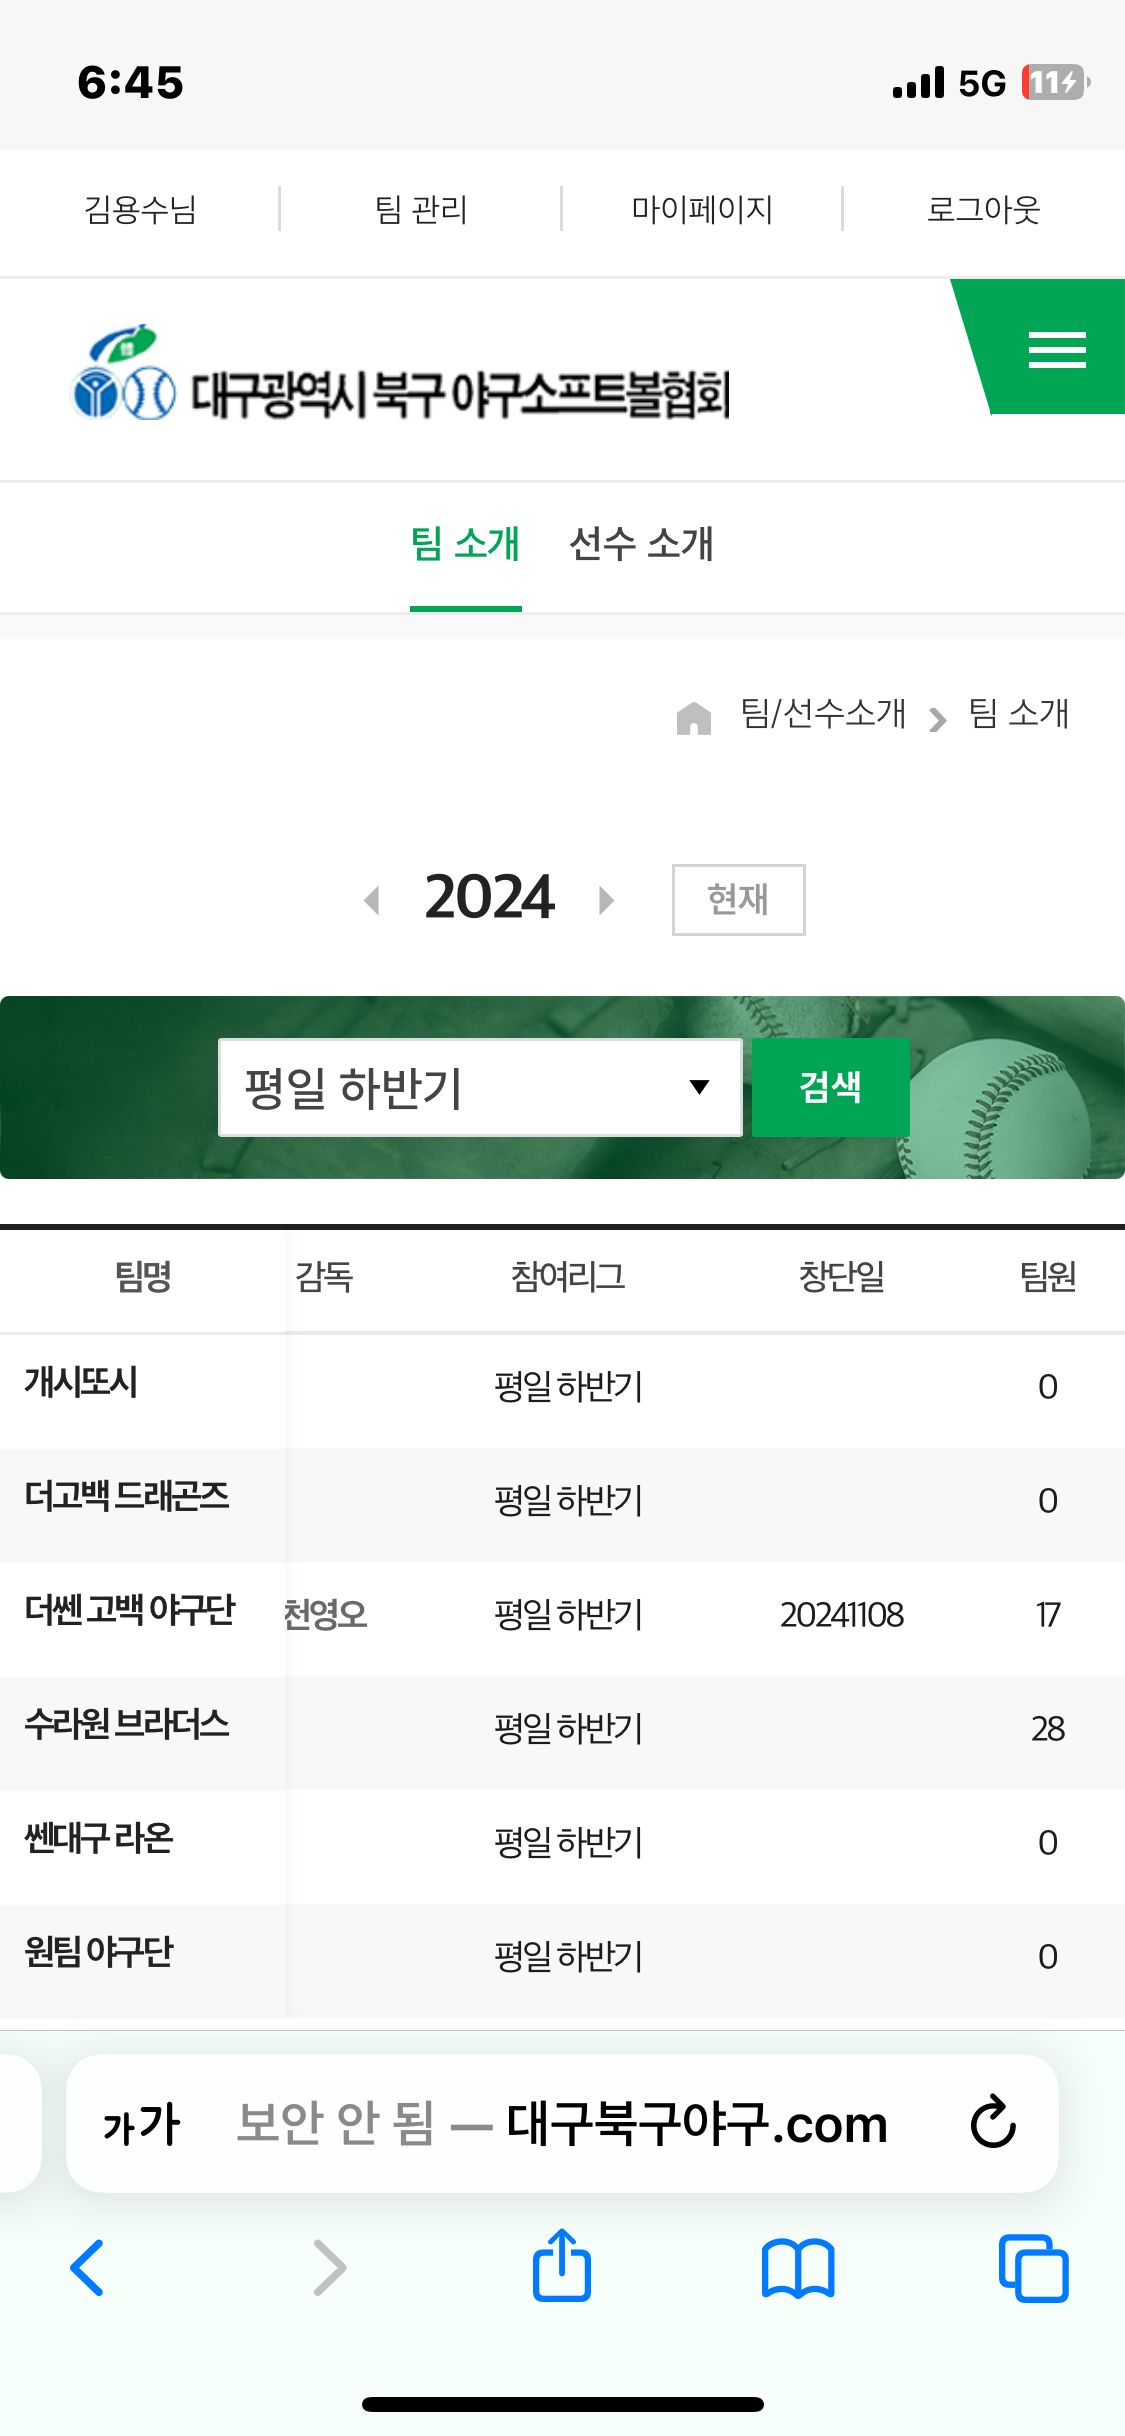Expand the 평일 하반기 league dropdown
This screenshot has height=2436, width=1125.
point(480,1087)
